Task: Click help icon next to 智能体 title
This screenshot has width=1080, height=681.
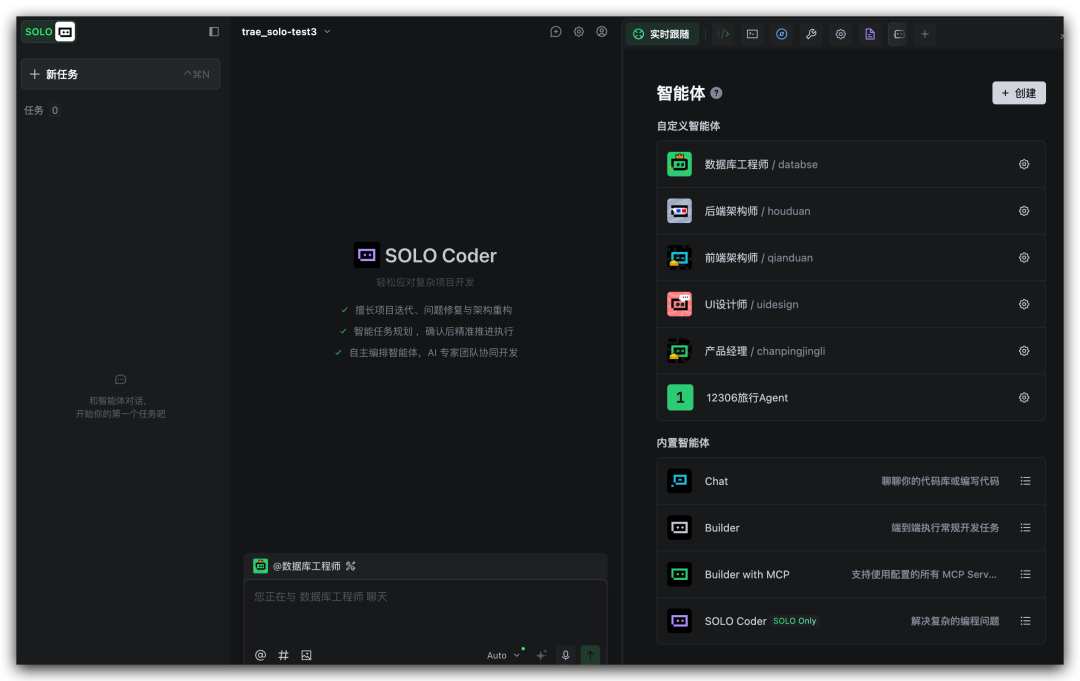Action: click(716, 93)
